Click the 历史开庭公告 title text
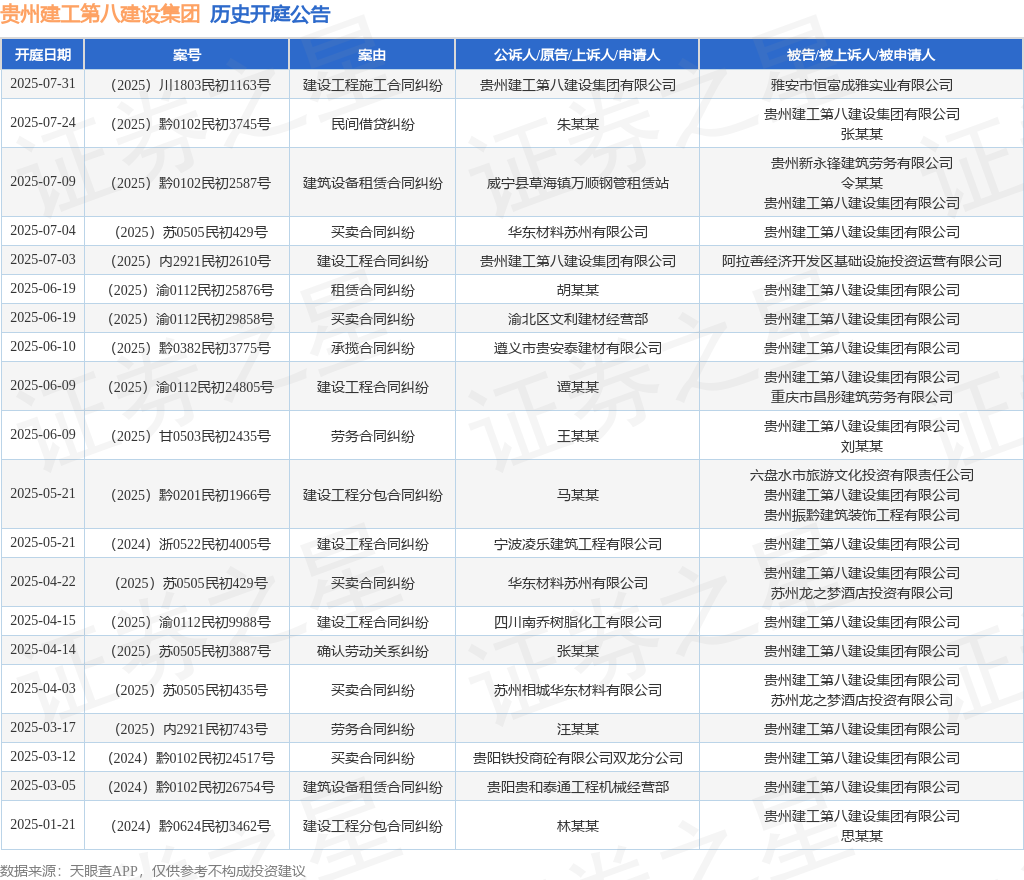The height and width of the screenshot is (880, 1024). [x=270, y=14]
